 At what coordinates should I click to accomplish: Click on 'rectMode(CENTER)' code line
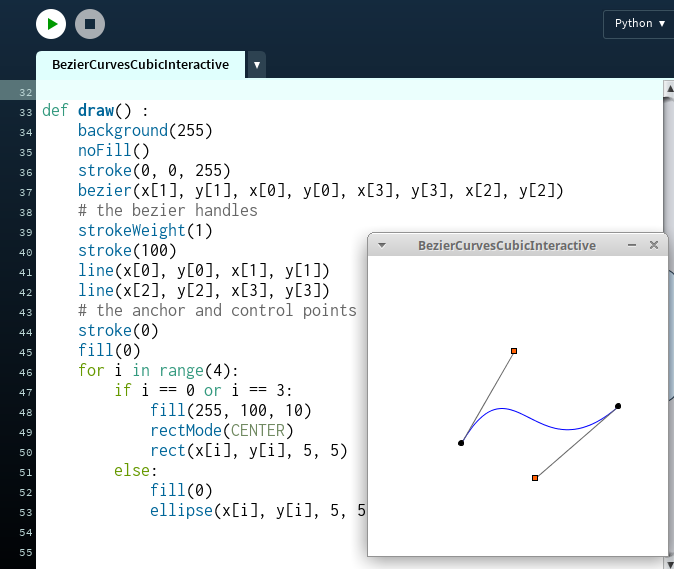tap(221, 431)
